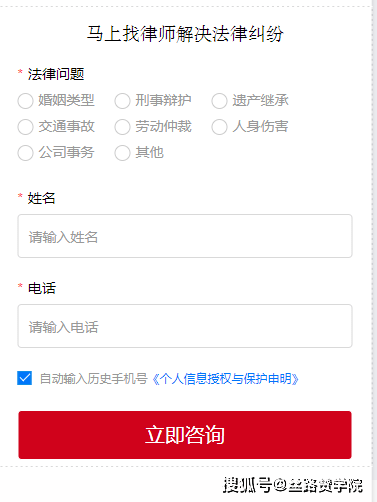Click the 公司事务 label text
377x502 pixels.
[66, 153]
